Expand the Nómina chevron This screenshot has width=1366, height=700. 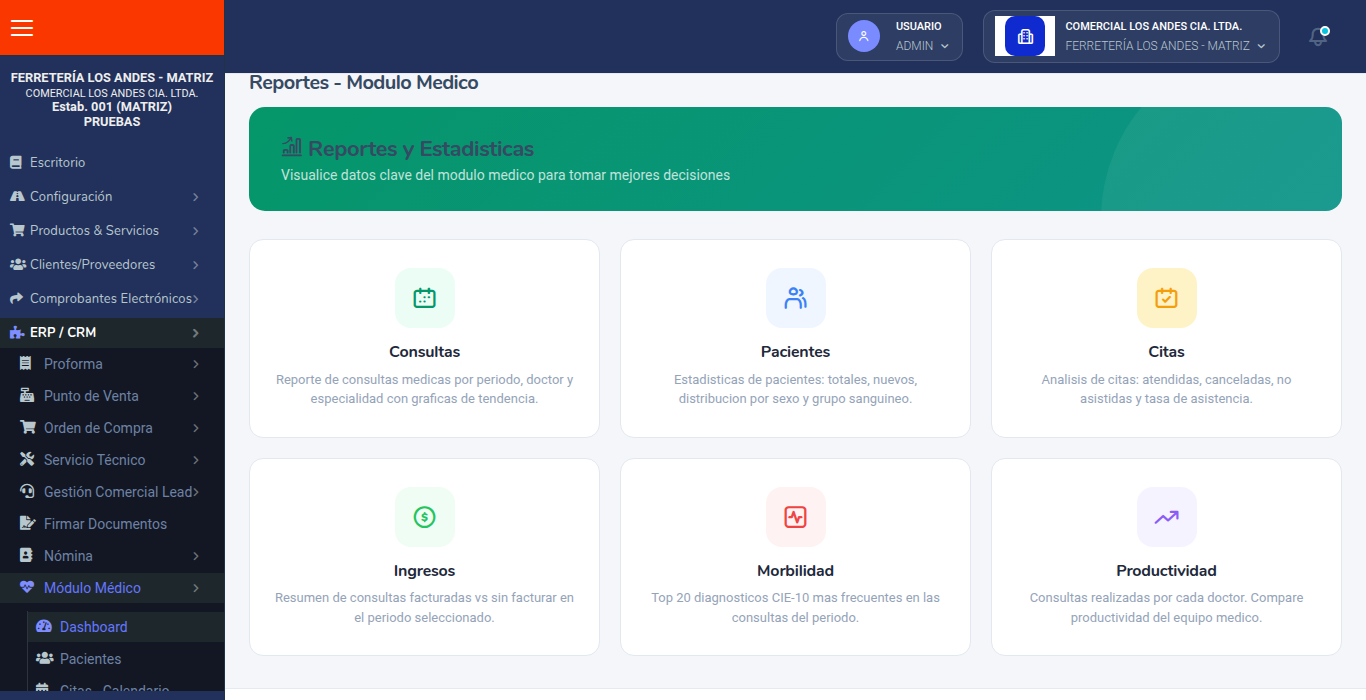click(x=196, y=557)
